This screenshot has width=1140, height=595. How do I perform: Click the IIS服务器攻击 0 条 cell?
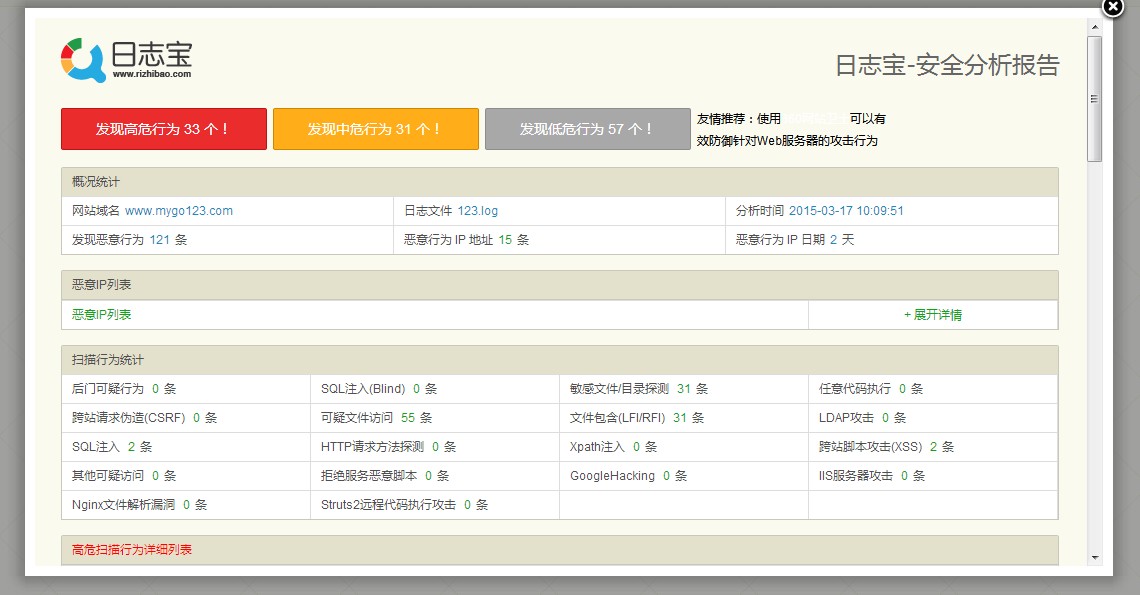[x=934, y=476]
